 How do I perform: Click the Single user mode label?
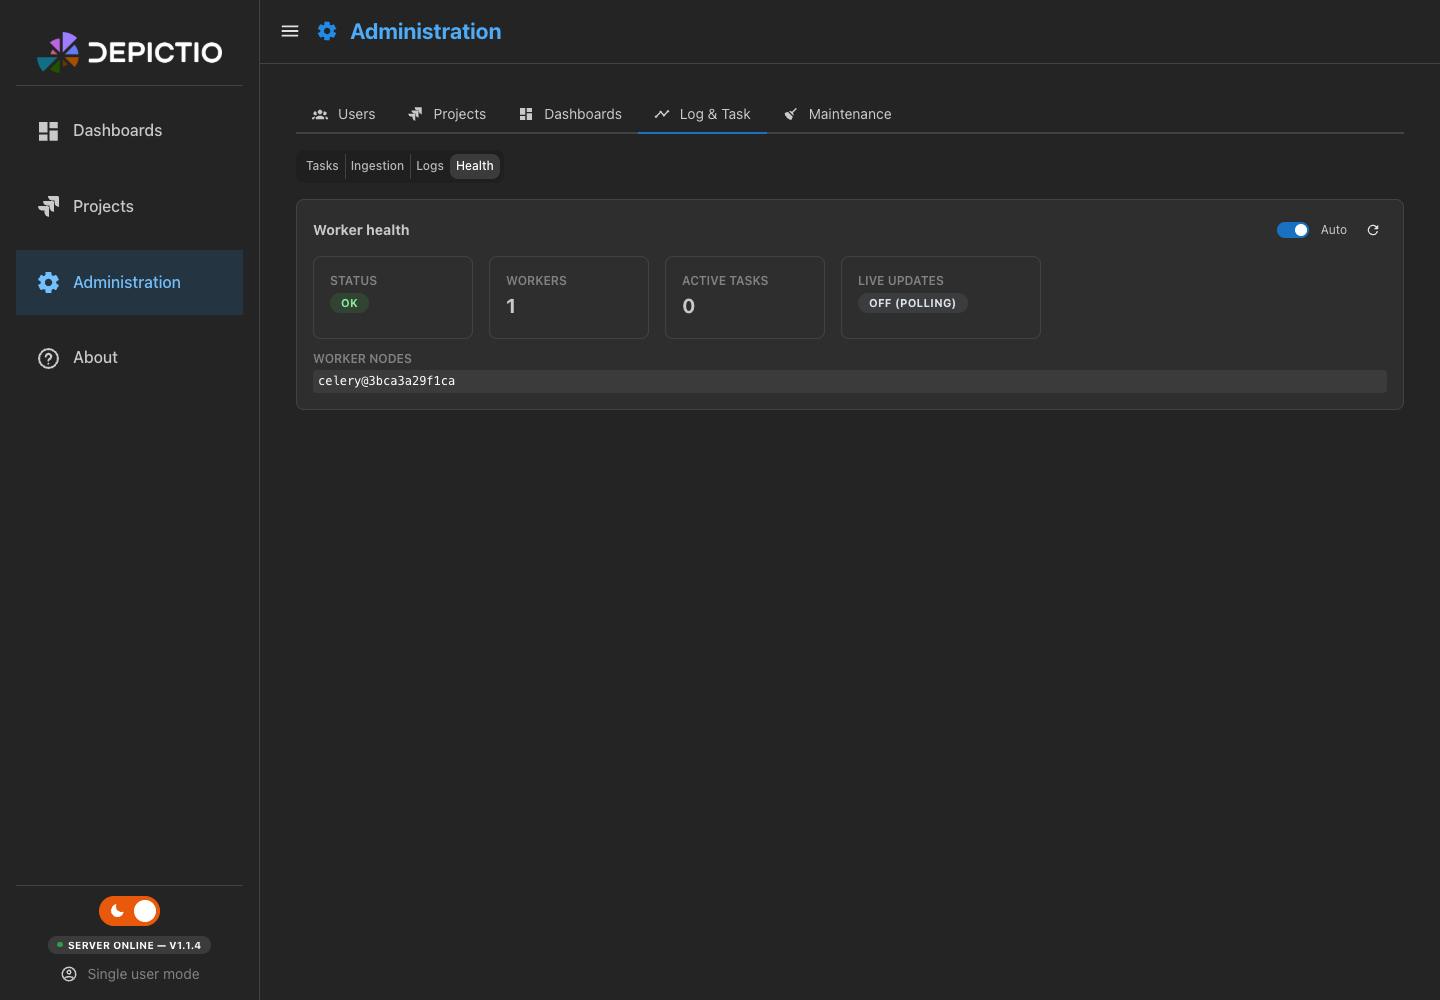[x=143, y=974]
